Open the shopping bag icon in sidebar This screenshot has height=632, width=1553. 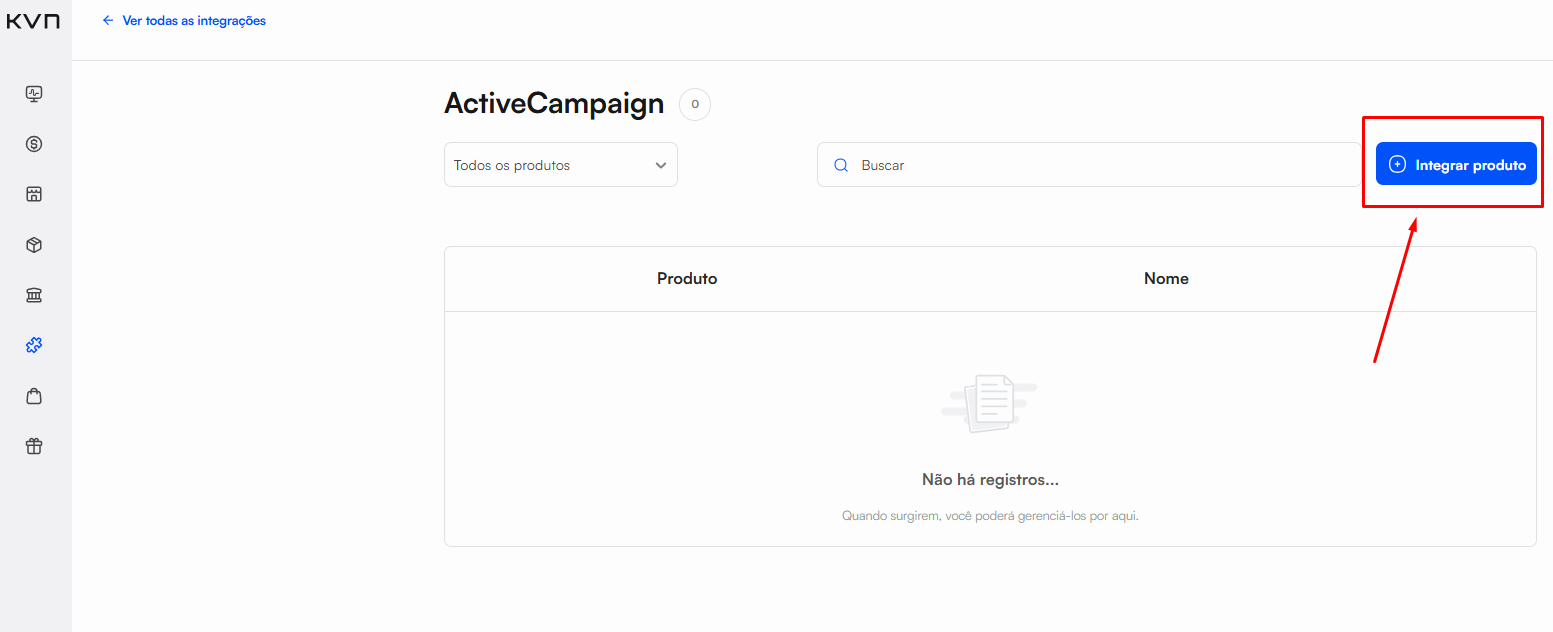click(x=34, y=396)
